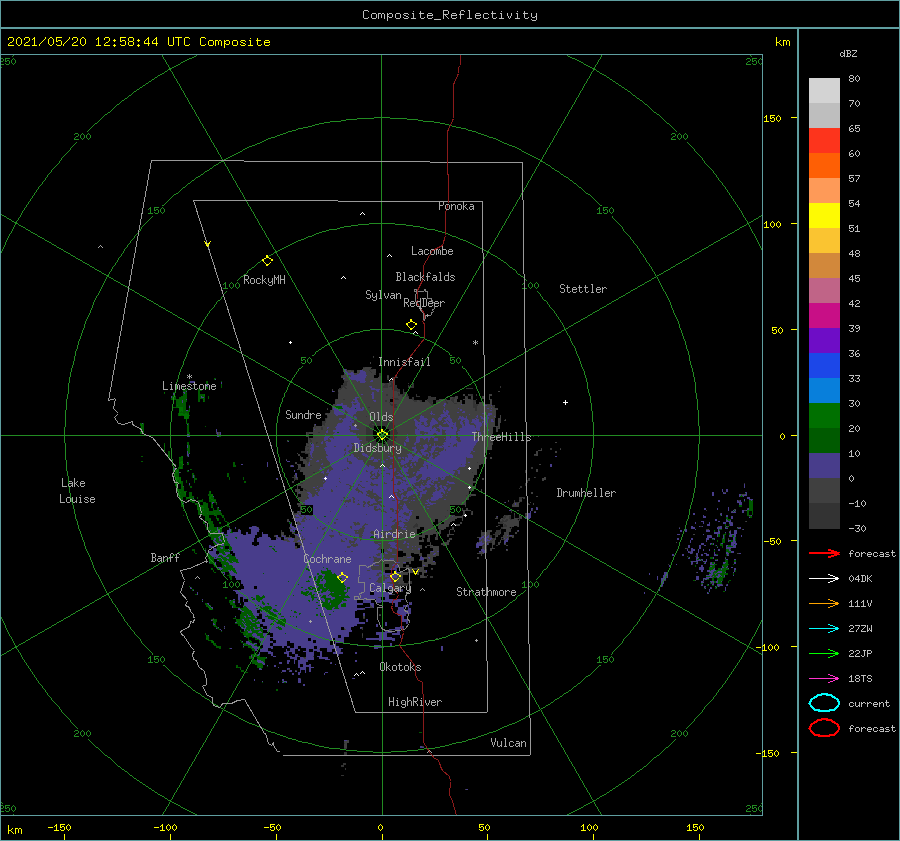Screen dimensions: 900x841
Task: Click the cyan current ellipse legend icon
Action: pos(824,703)
